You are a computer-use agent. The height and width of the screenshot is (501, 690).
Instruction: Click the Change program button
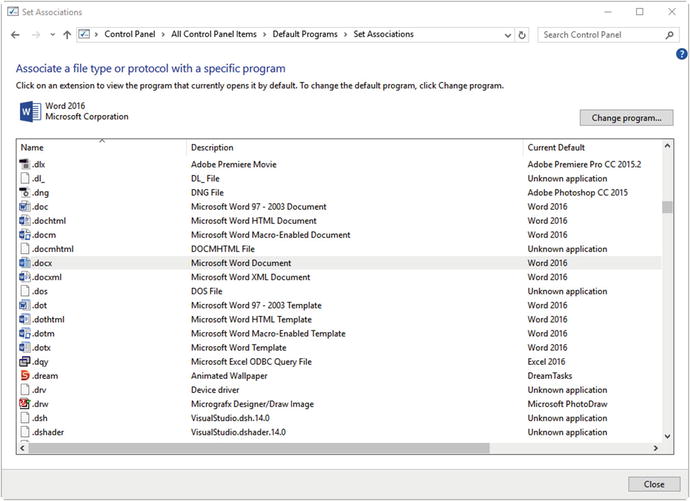pyautogui.click(x=626, y=118)
